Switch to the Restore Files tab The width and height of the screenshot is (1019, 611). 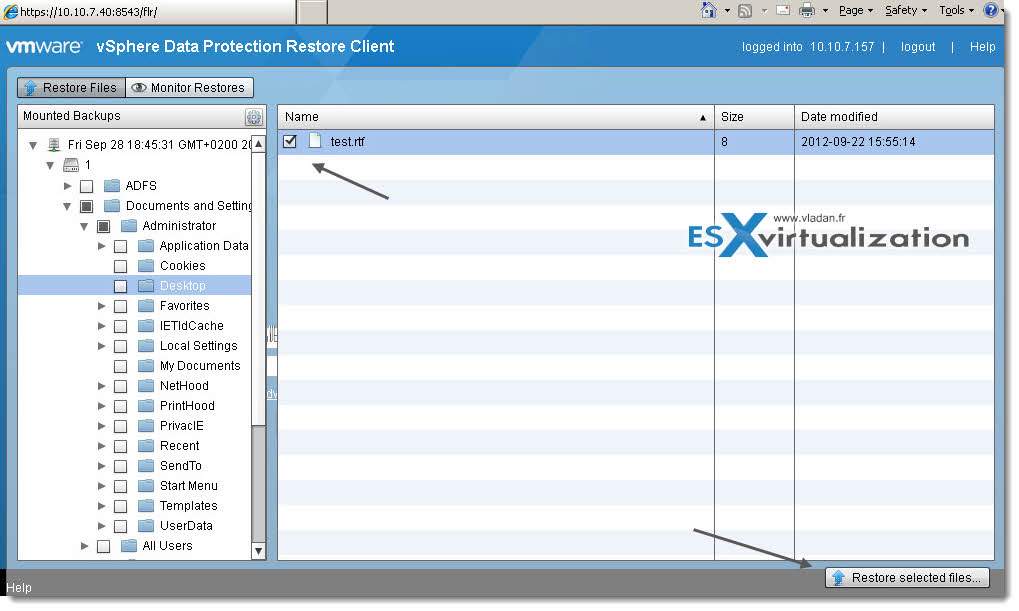click(x=71, y=88)
